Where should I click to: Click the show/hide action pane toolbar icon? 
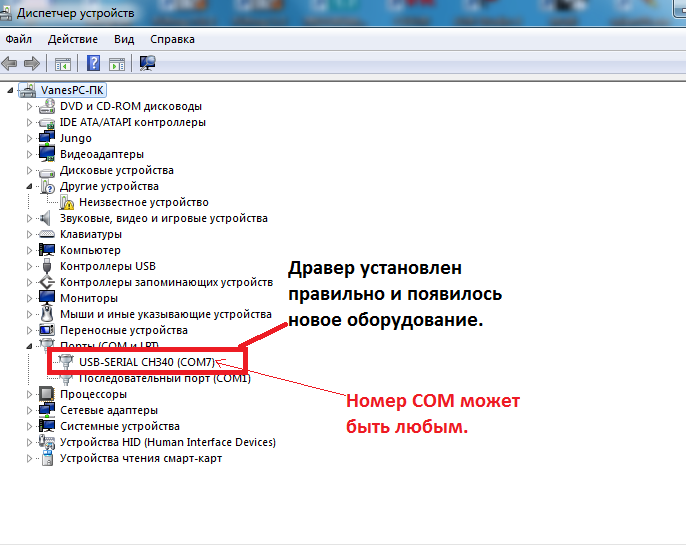point(117,64)
